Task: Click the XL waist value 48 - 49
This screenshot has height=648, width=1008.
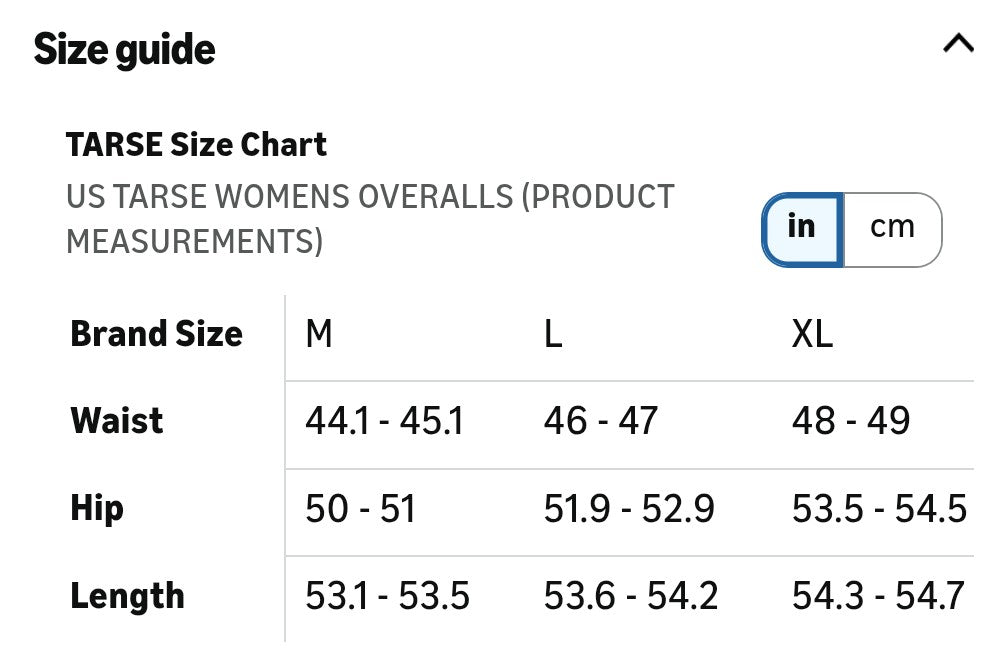Action: [x=851, y=421]
